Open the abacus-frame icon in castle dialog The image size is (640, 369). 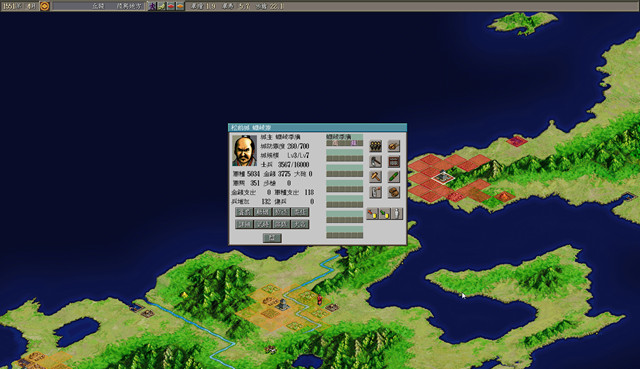click(393, 161)
